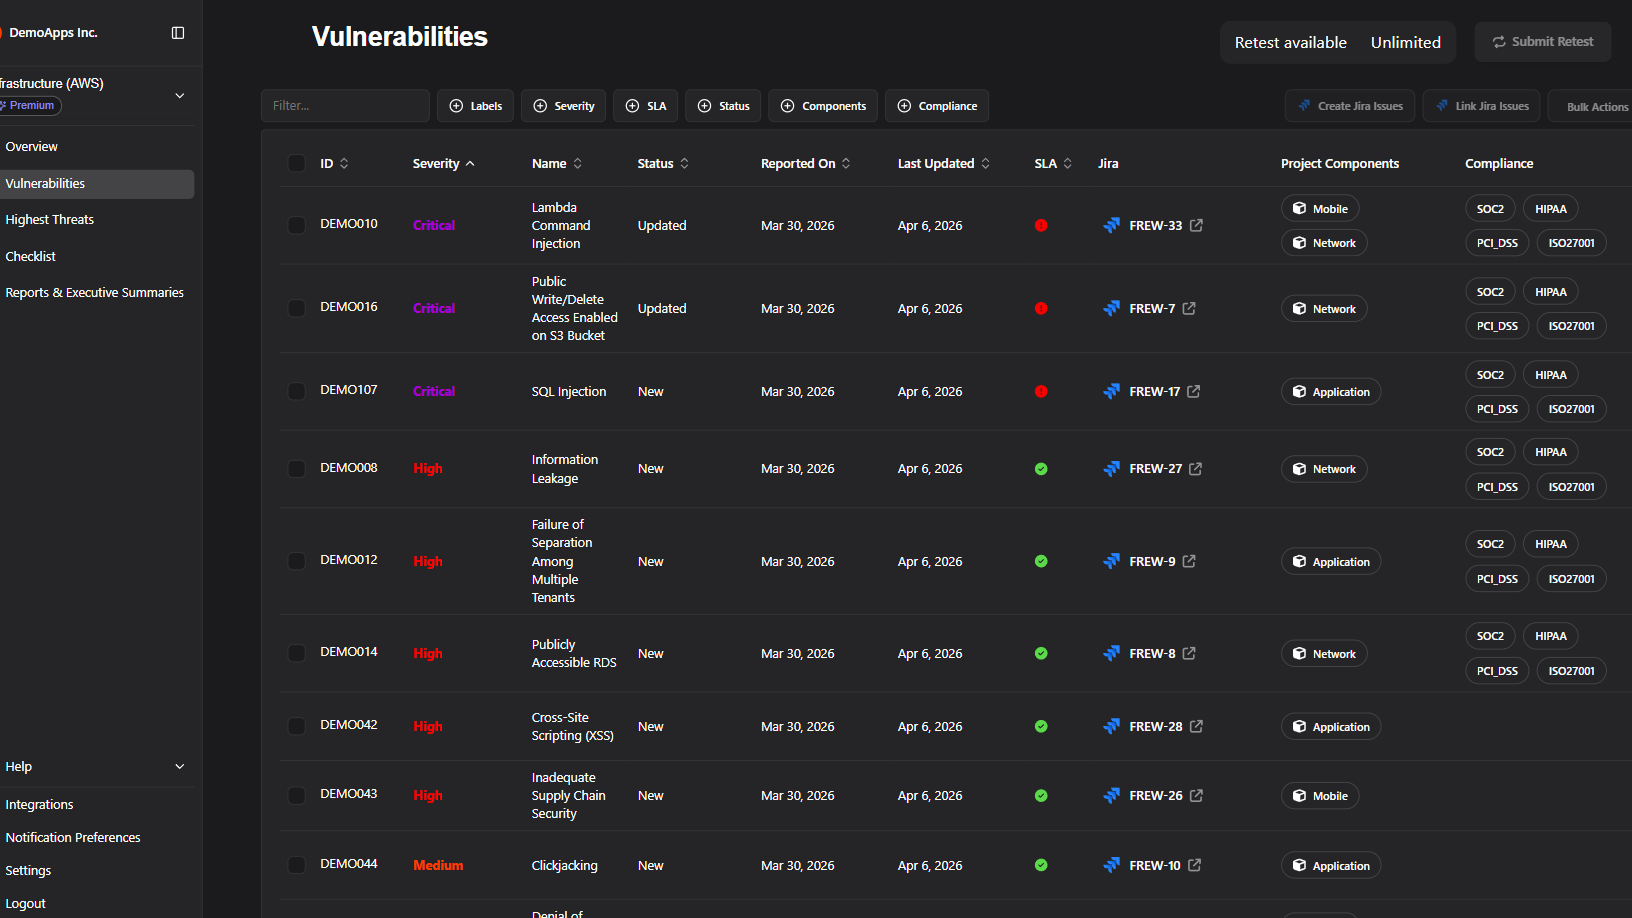Open external link icon next to FREW-33
This screenshot has width=1632, height=918.
[x=1196, y=226]
